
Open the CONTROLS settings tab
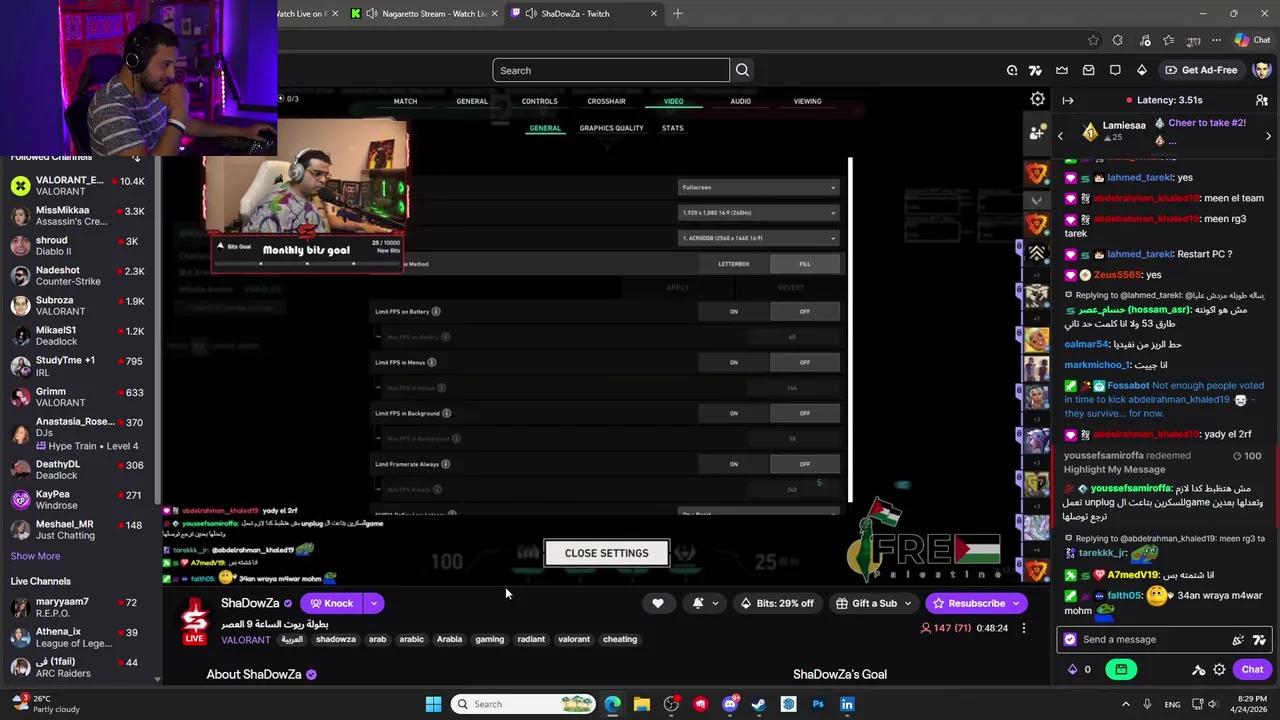(539, 101)
